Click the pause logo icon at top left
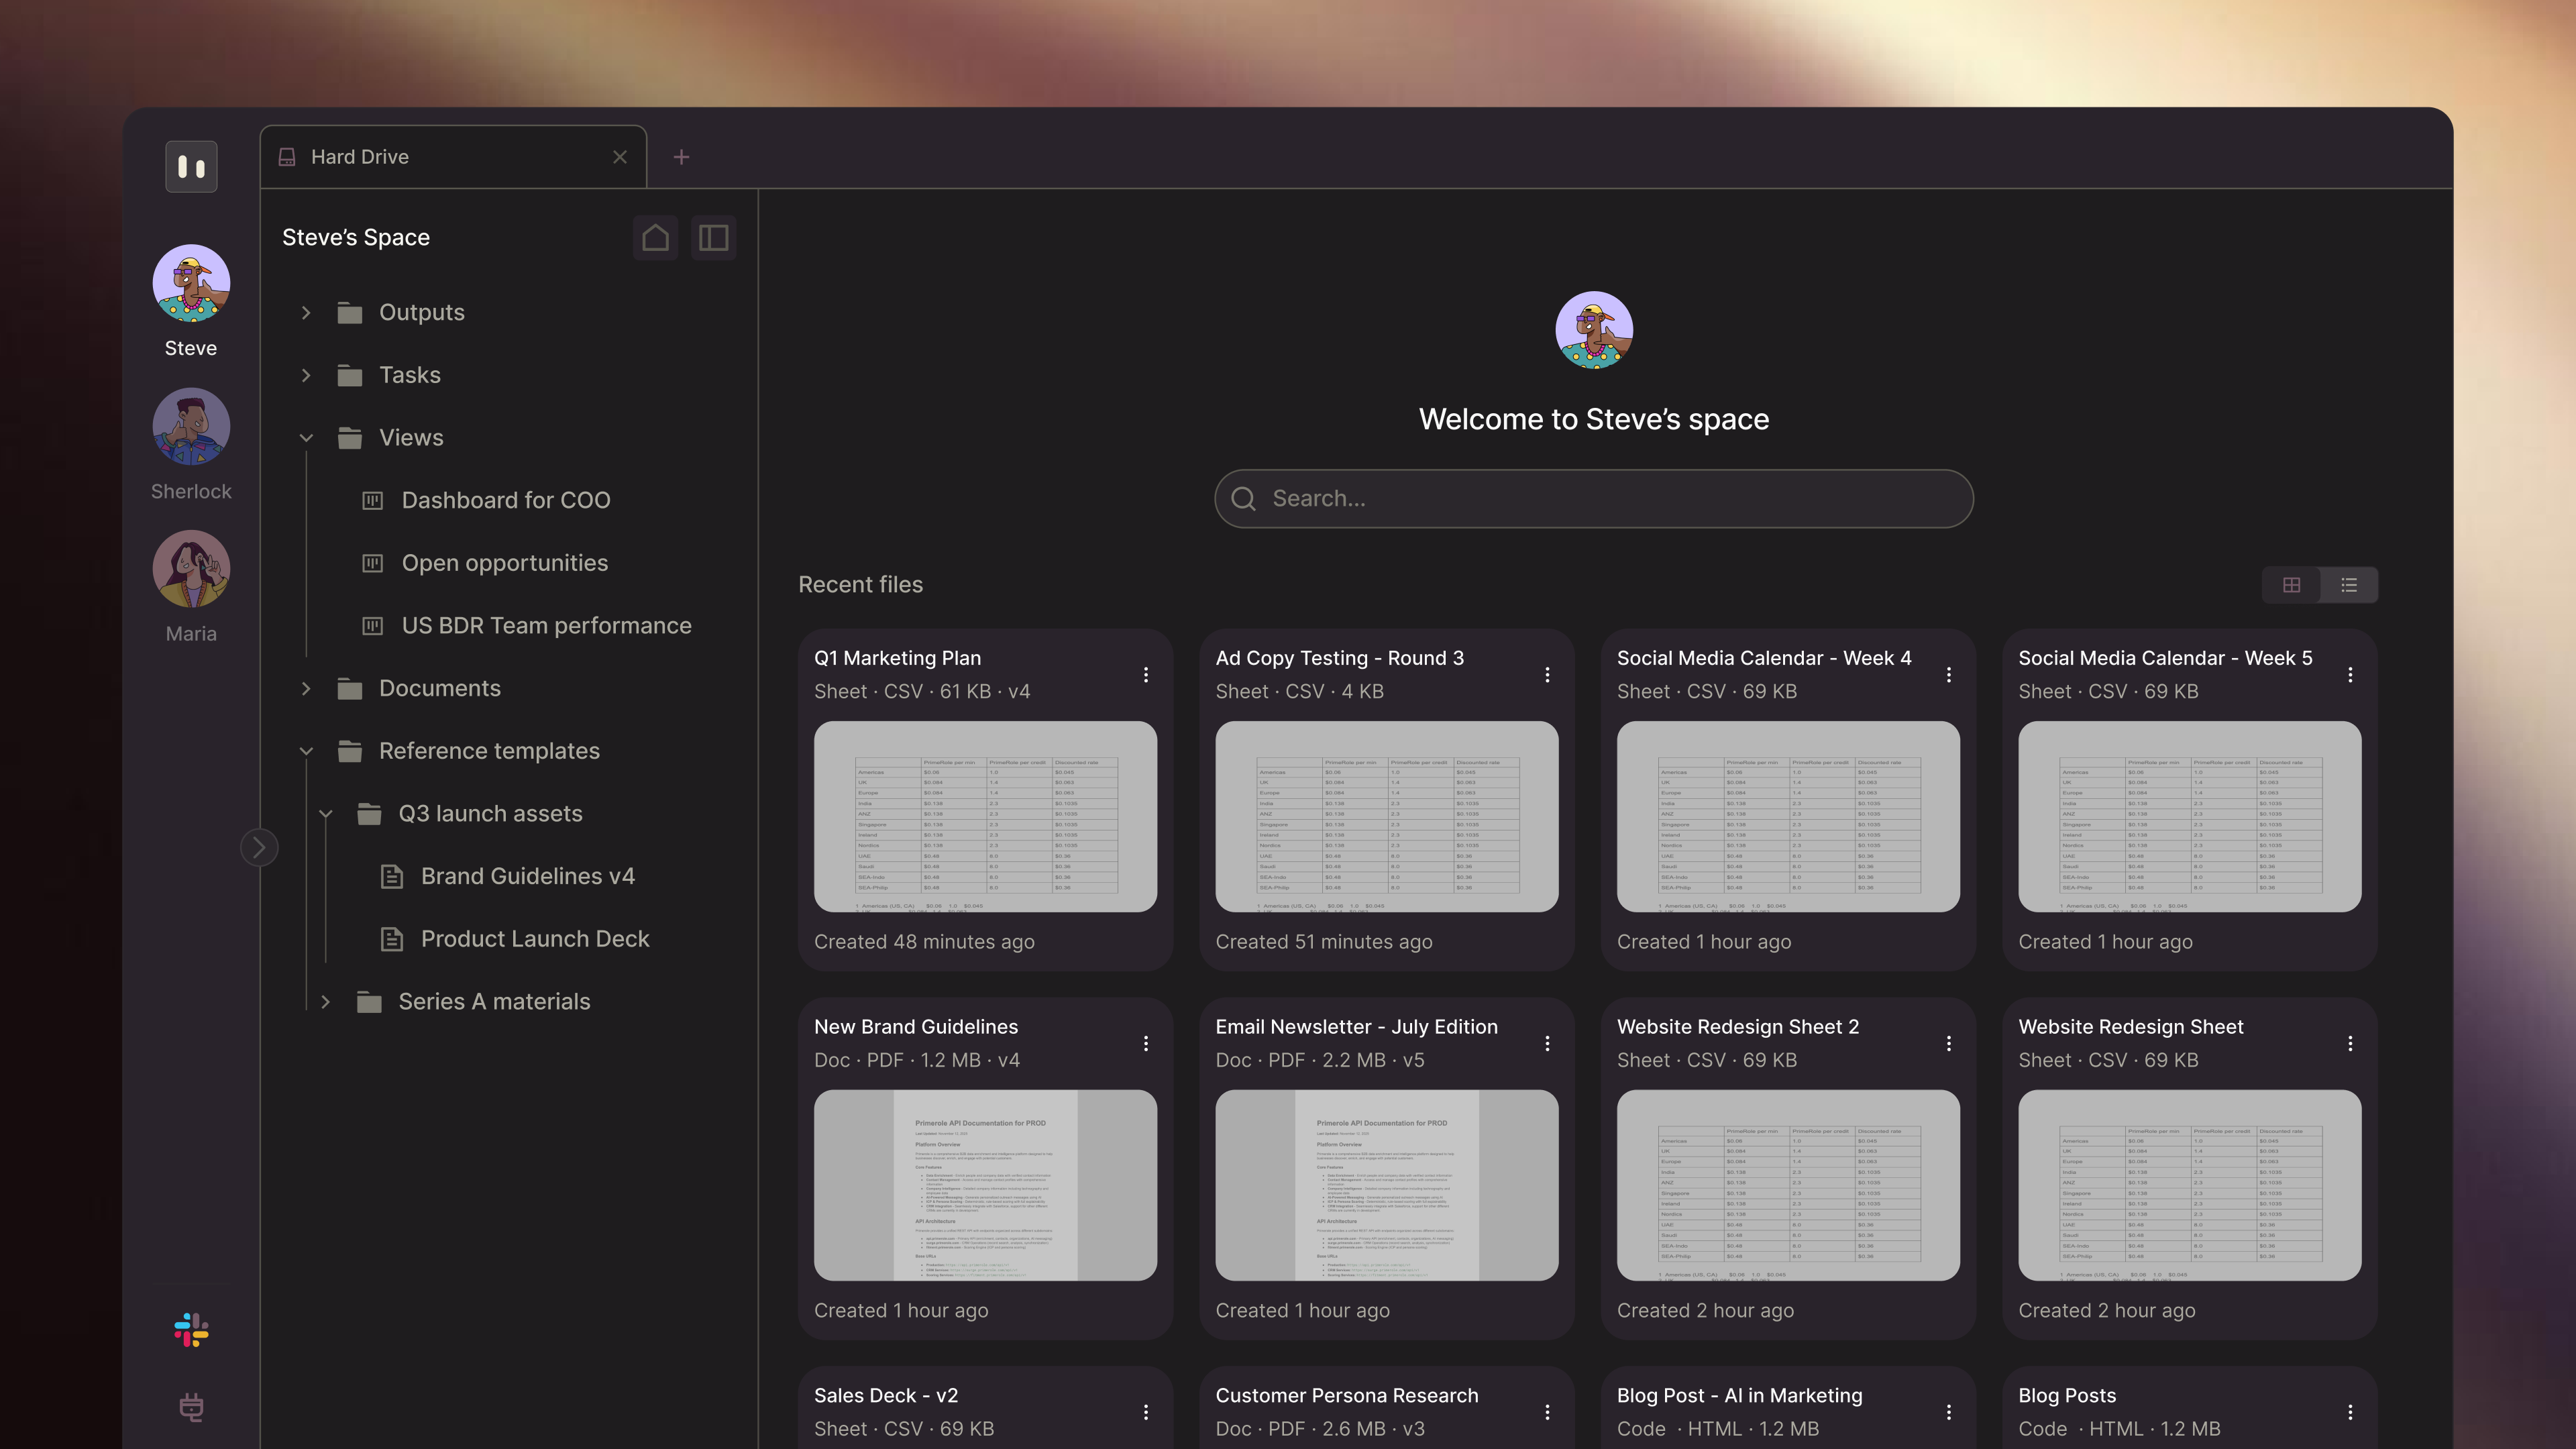The image size is (2576, 1449). [191, 166]
